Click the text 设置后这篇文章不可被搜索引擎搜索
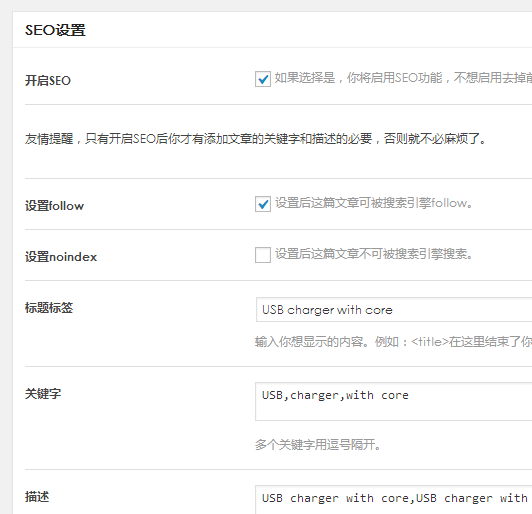The image size is (532, 514). click(x=374, y=254)
